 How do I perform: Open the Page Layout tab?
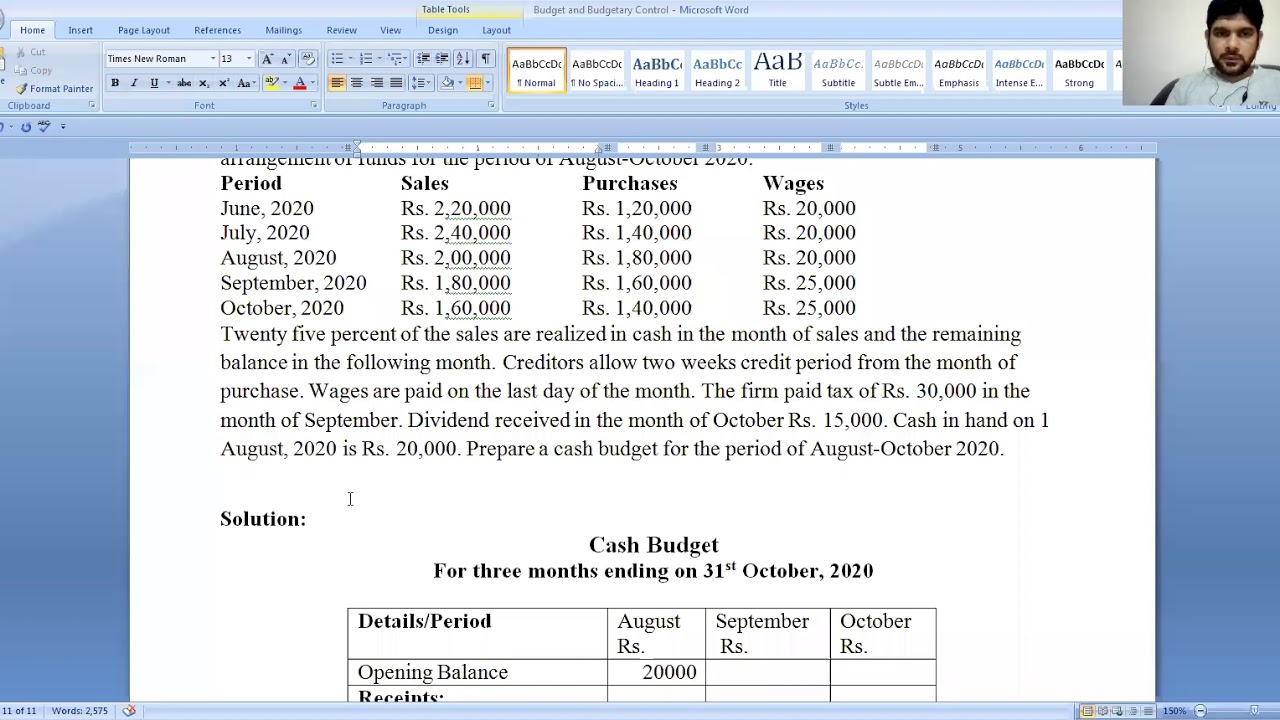coord(144,30)
